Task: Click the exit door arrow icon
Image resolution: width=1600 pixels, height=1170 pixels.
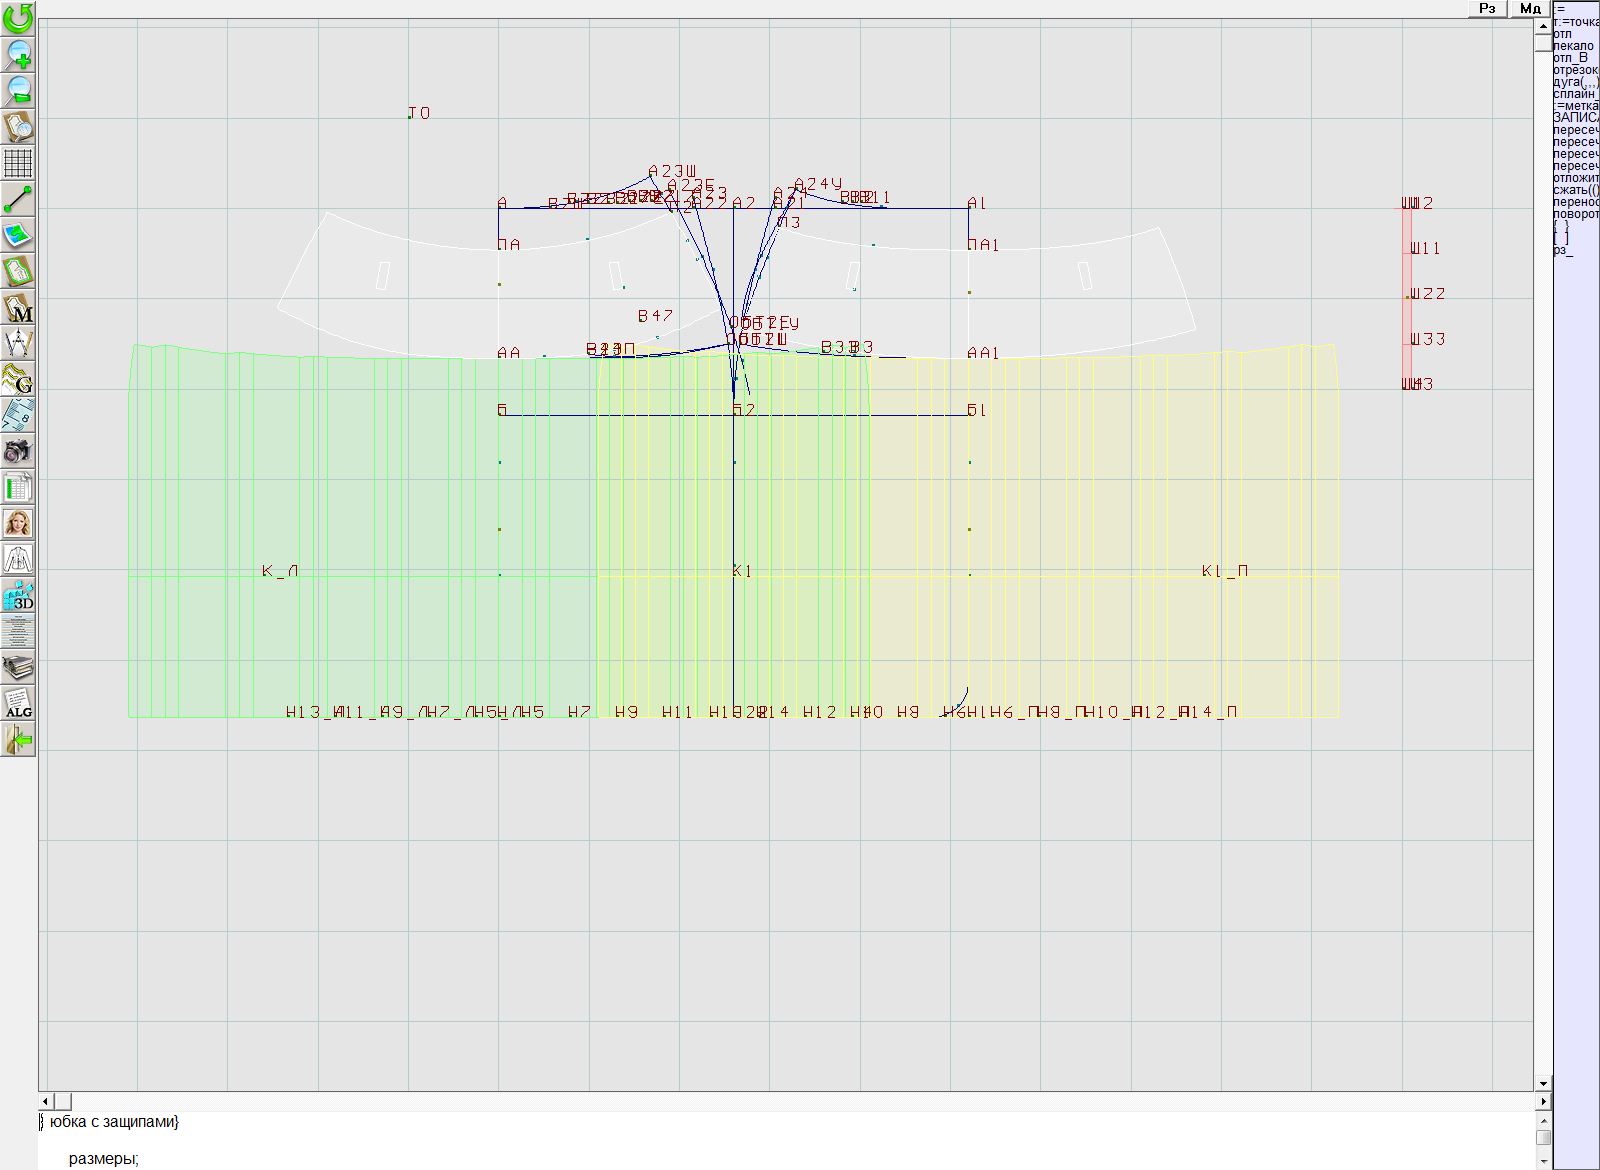Action: click(x=18, y=740)
